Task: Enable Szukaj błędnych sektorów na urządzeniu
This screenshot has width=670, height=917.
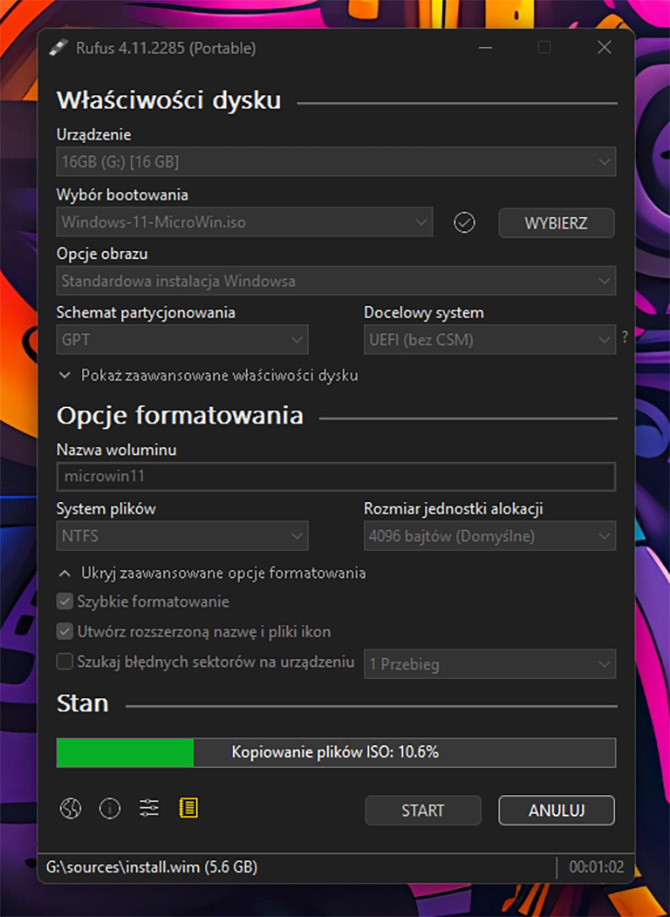Action: coord(64,661)
